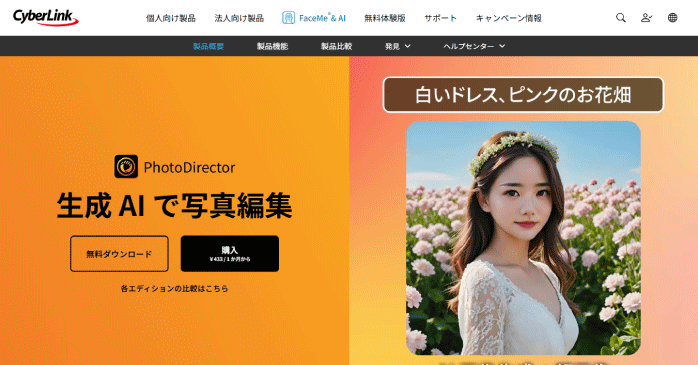Screen dimensions: 698x365
Task: Open キャンペーン情報 menu
Action: [x=509, y=18]
